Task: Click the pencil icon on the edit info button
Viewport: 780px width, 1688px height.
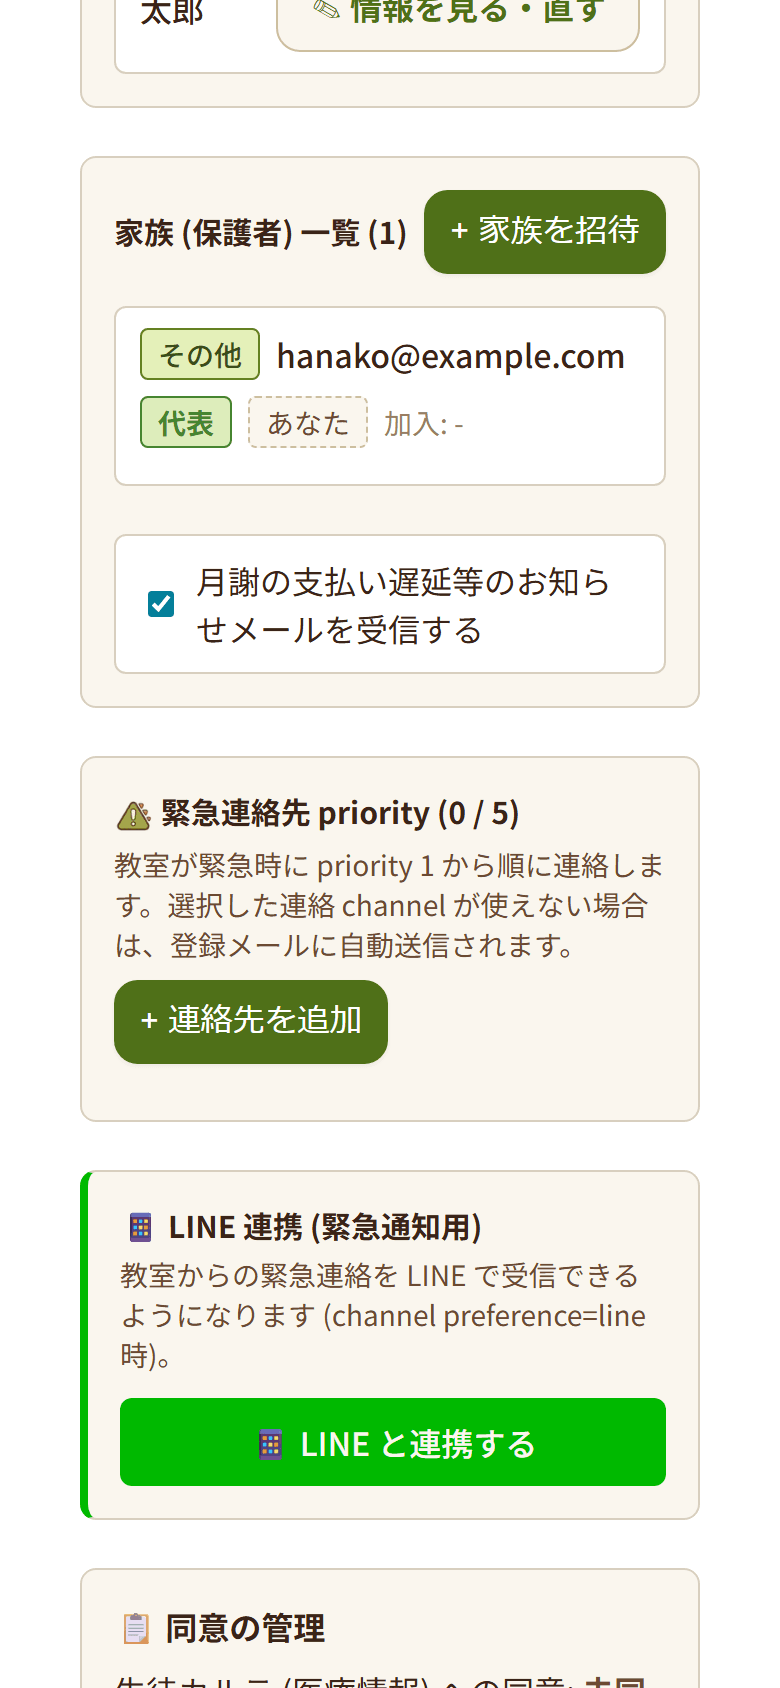Action: click(x=326, y=9)
